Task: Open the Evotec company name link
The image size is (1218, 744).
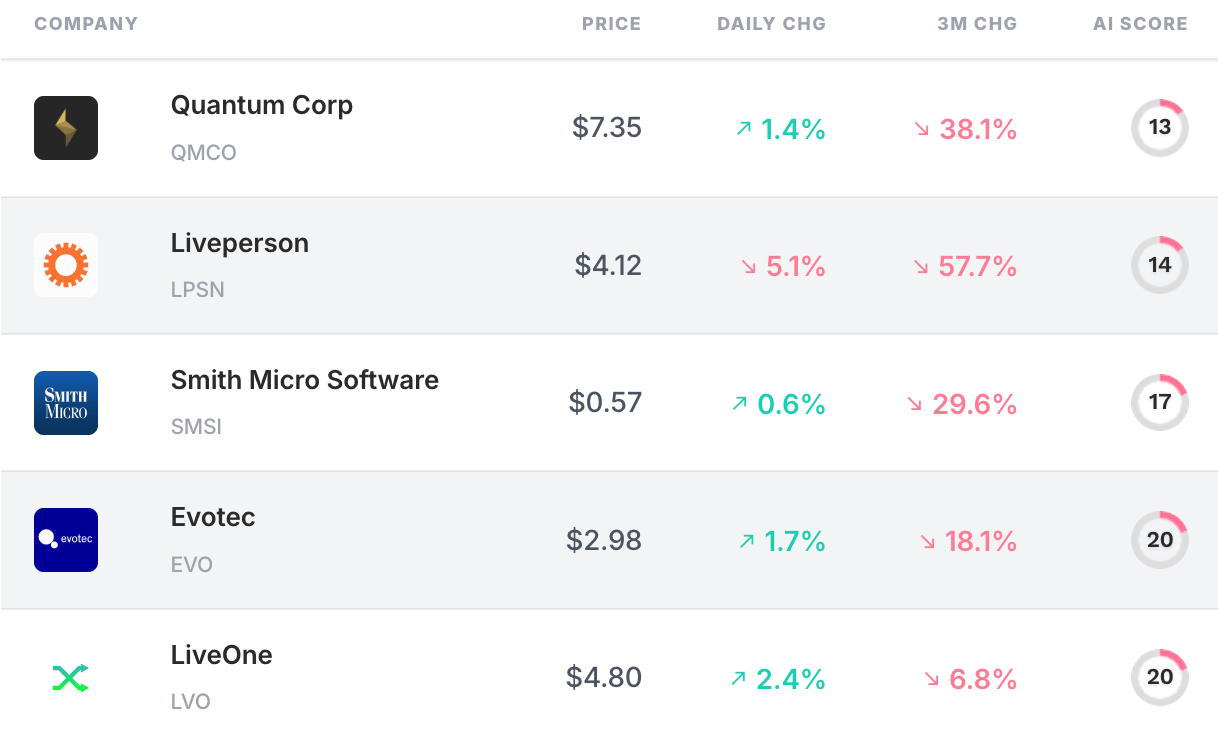Action: coord(213,518)
